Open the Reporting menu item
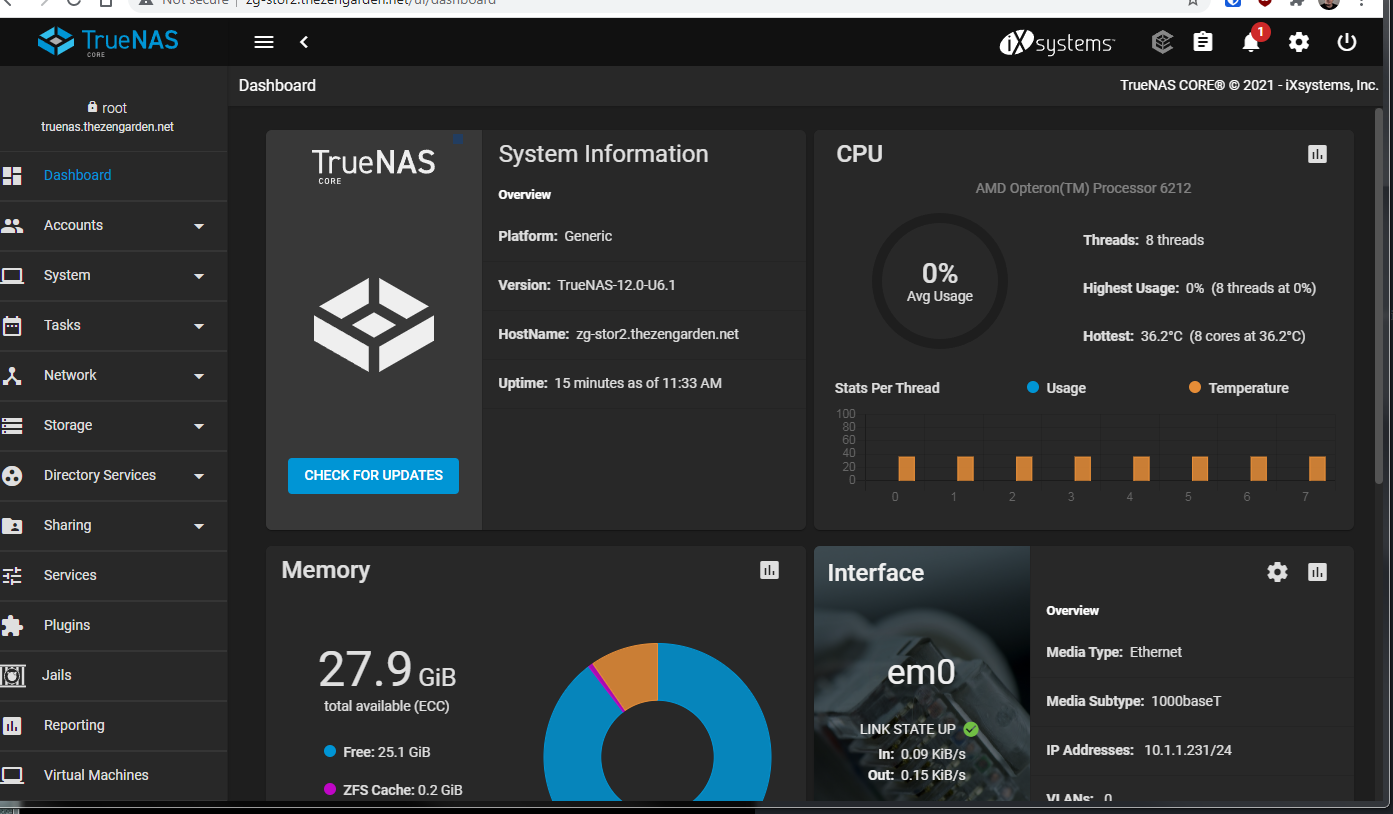This screenshot has width=1393, height=814. pyautogui.click(x=113, y=725)
